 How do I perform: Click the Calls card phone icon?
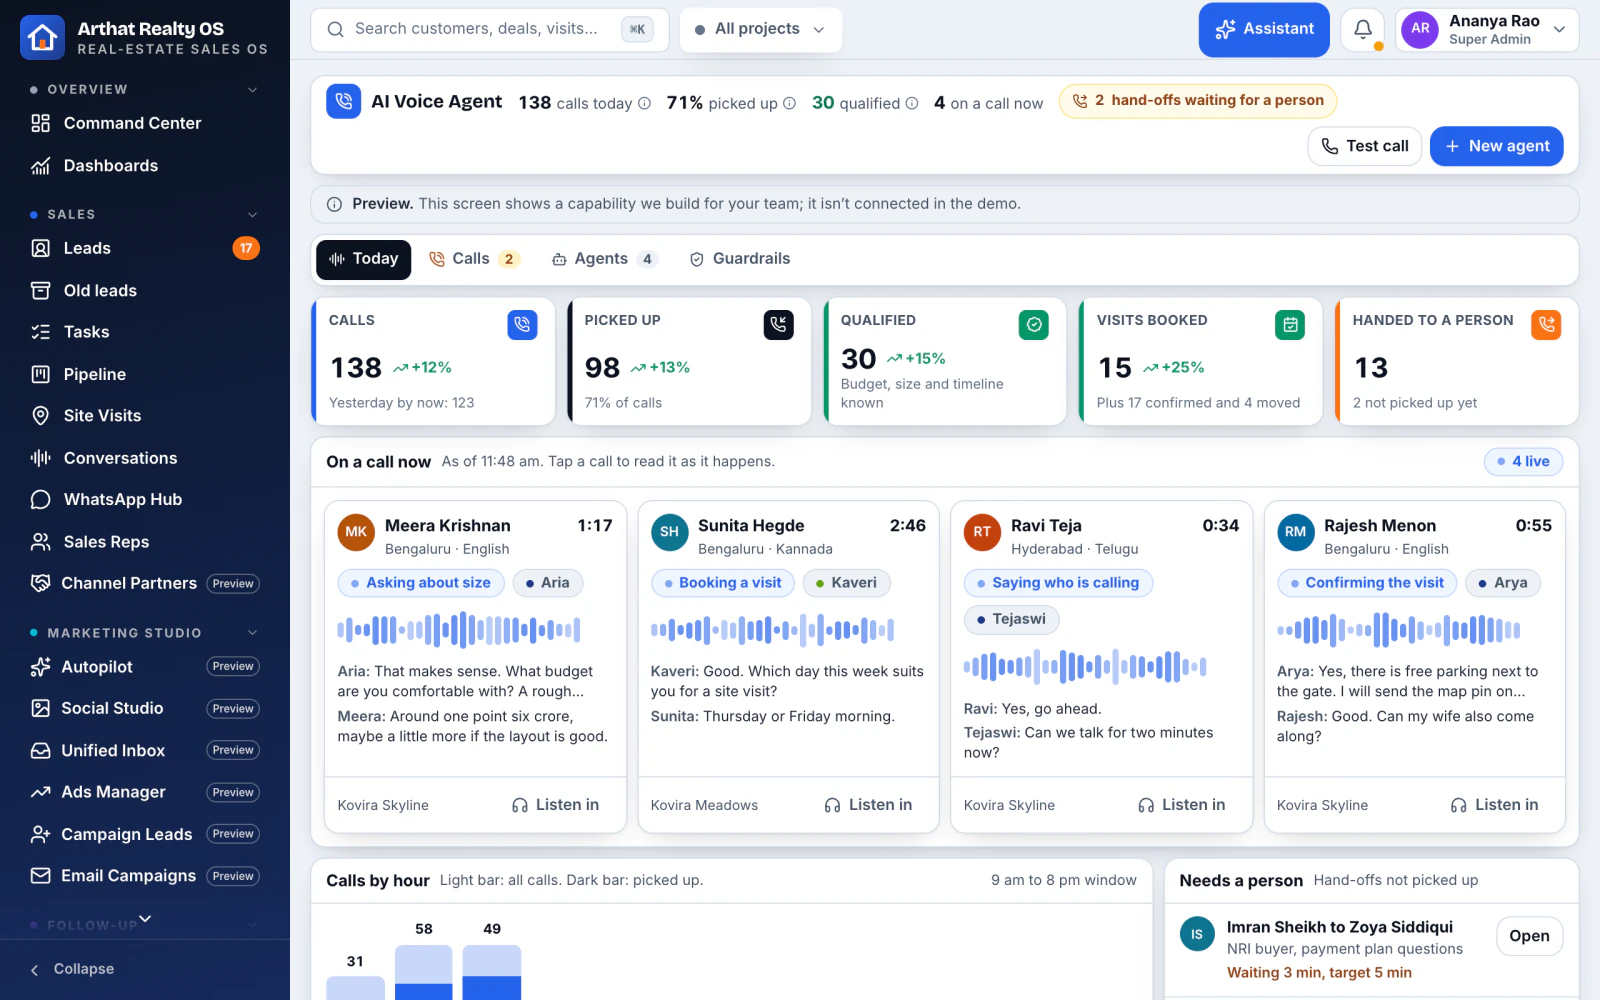click(x=522, y=325)
